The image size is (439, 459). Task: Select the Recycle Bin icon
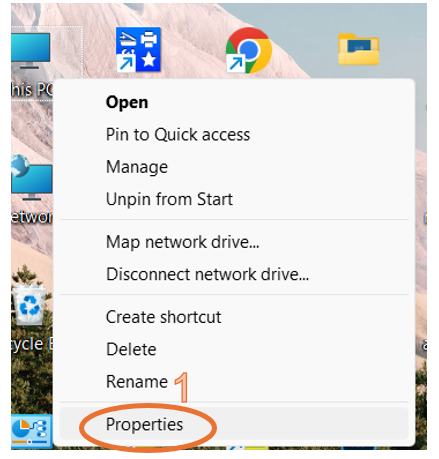(x=29, y=305)
